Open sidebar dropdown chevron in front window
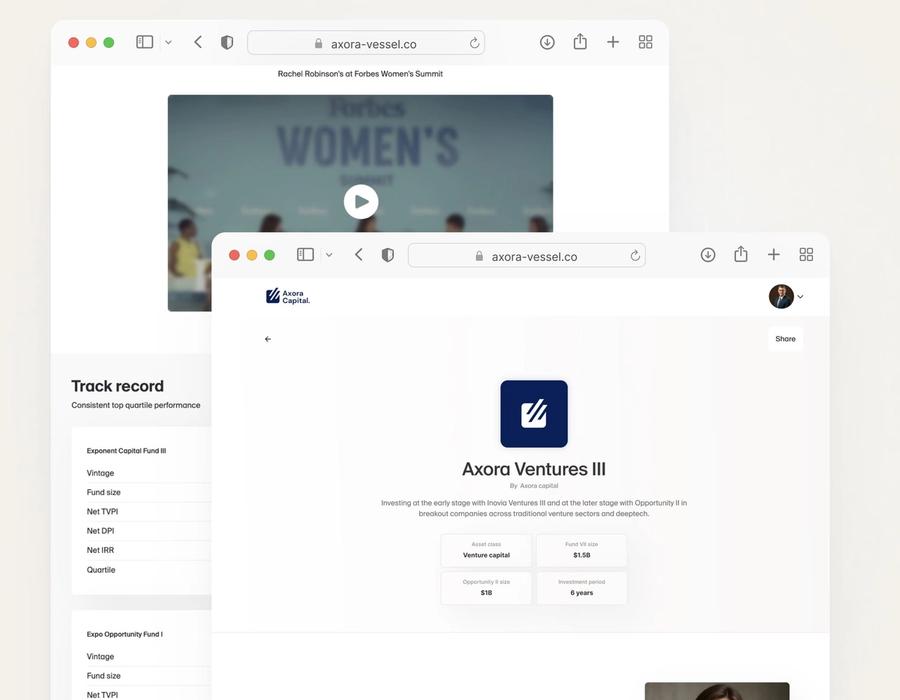The image size is (900, 700). click(329, 255)
